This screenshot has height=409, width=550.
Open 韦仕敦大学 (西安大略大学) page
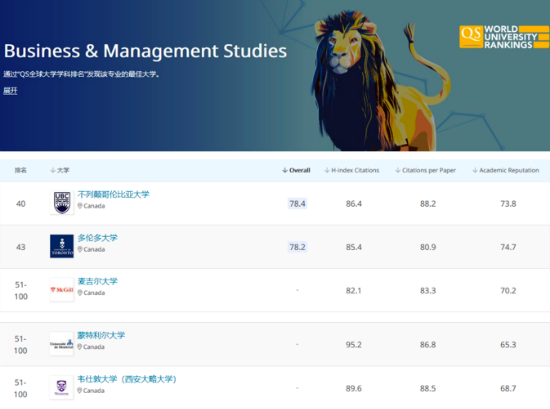coord(127,379)
